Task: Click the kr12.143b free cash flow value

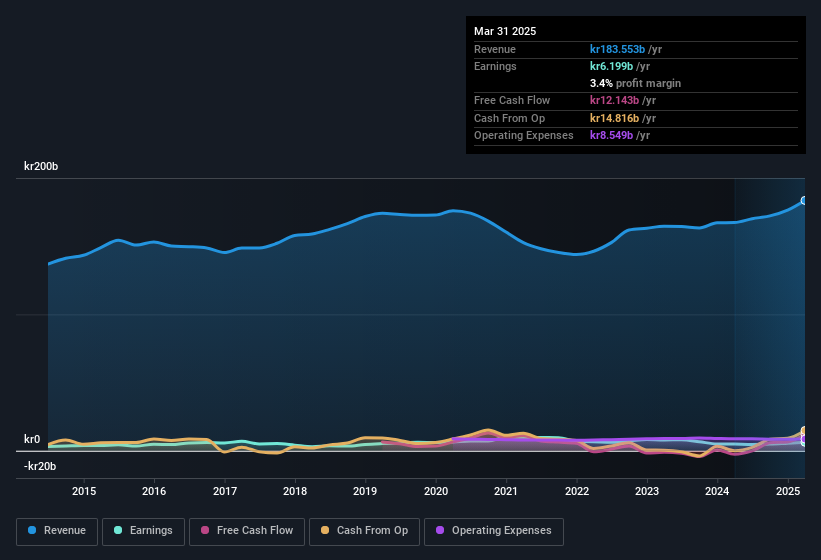Action: pos(614,100)
